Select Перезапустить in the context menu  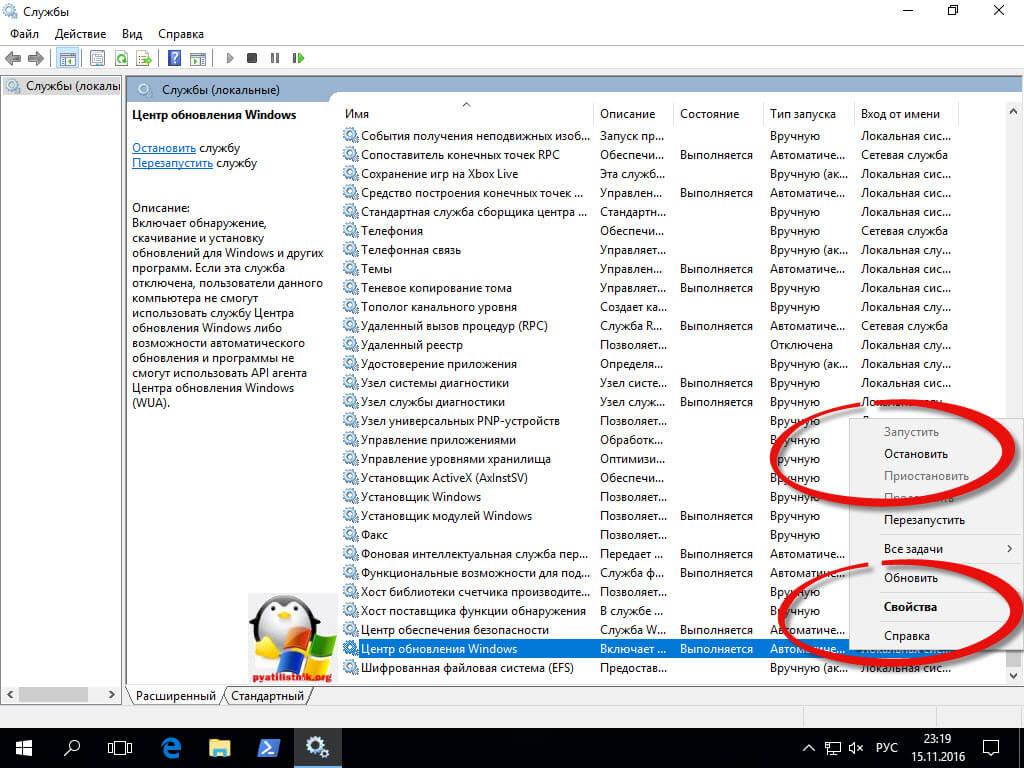tap(924, 520)
